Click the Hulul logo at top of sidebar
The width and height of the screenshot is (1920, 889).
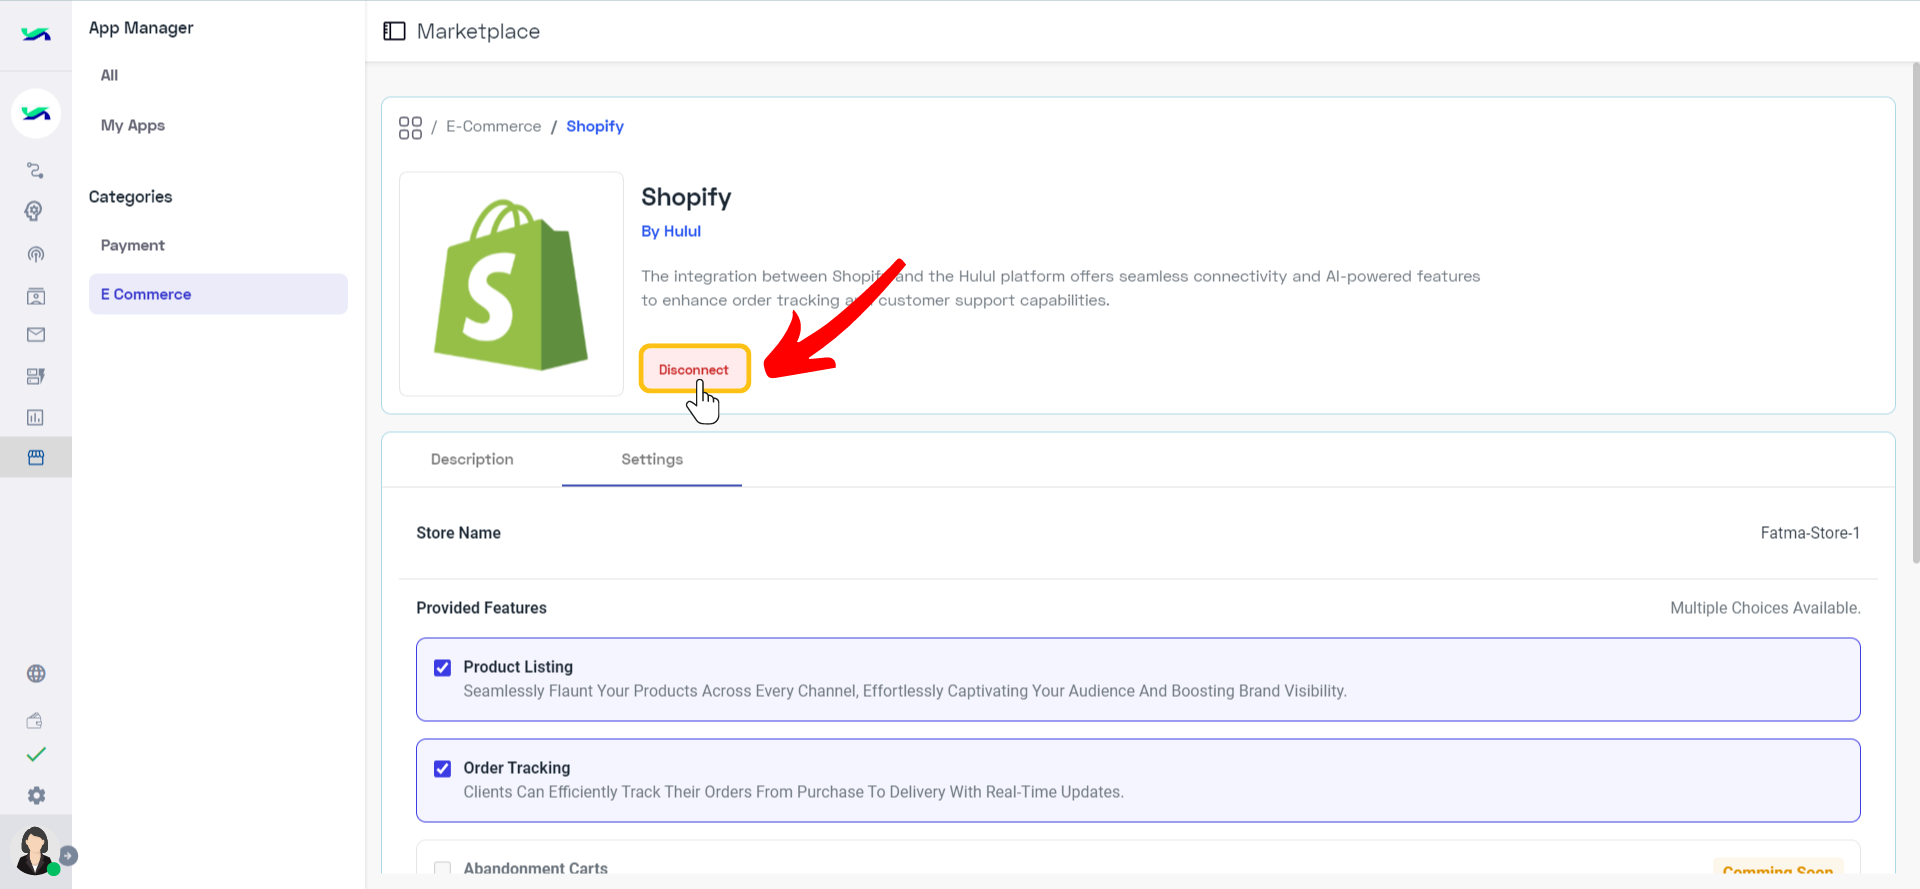click(36, 34)
